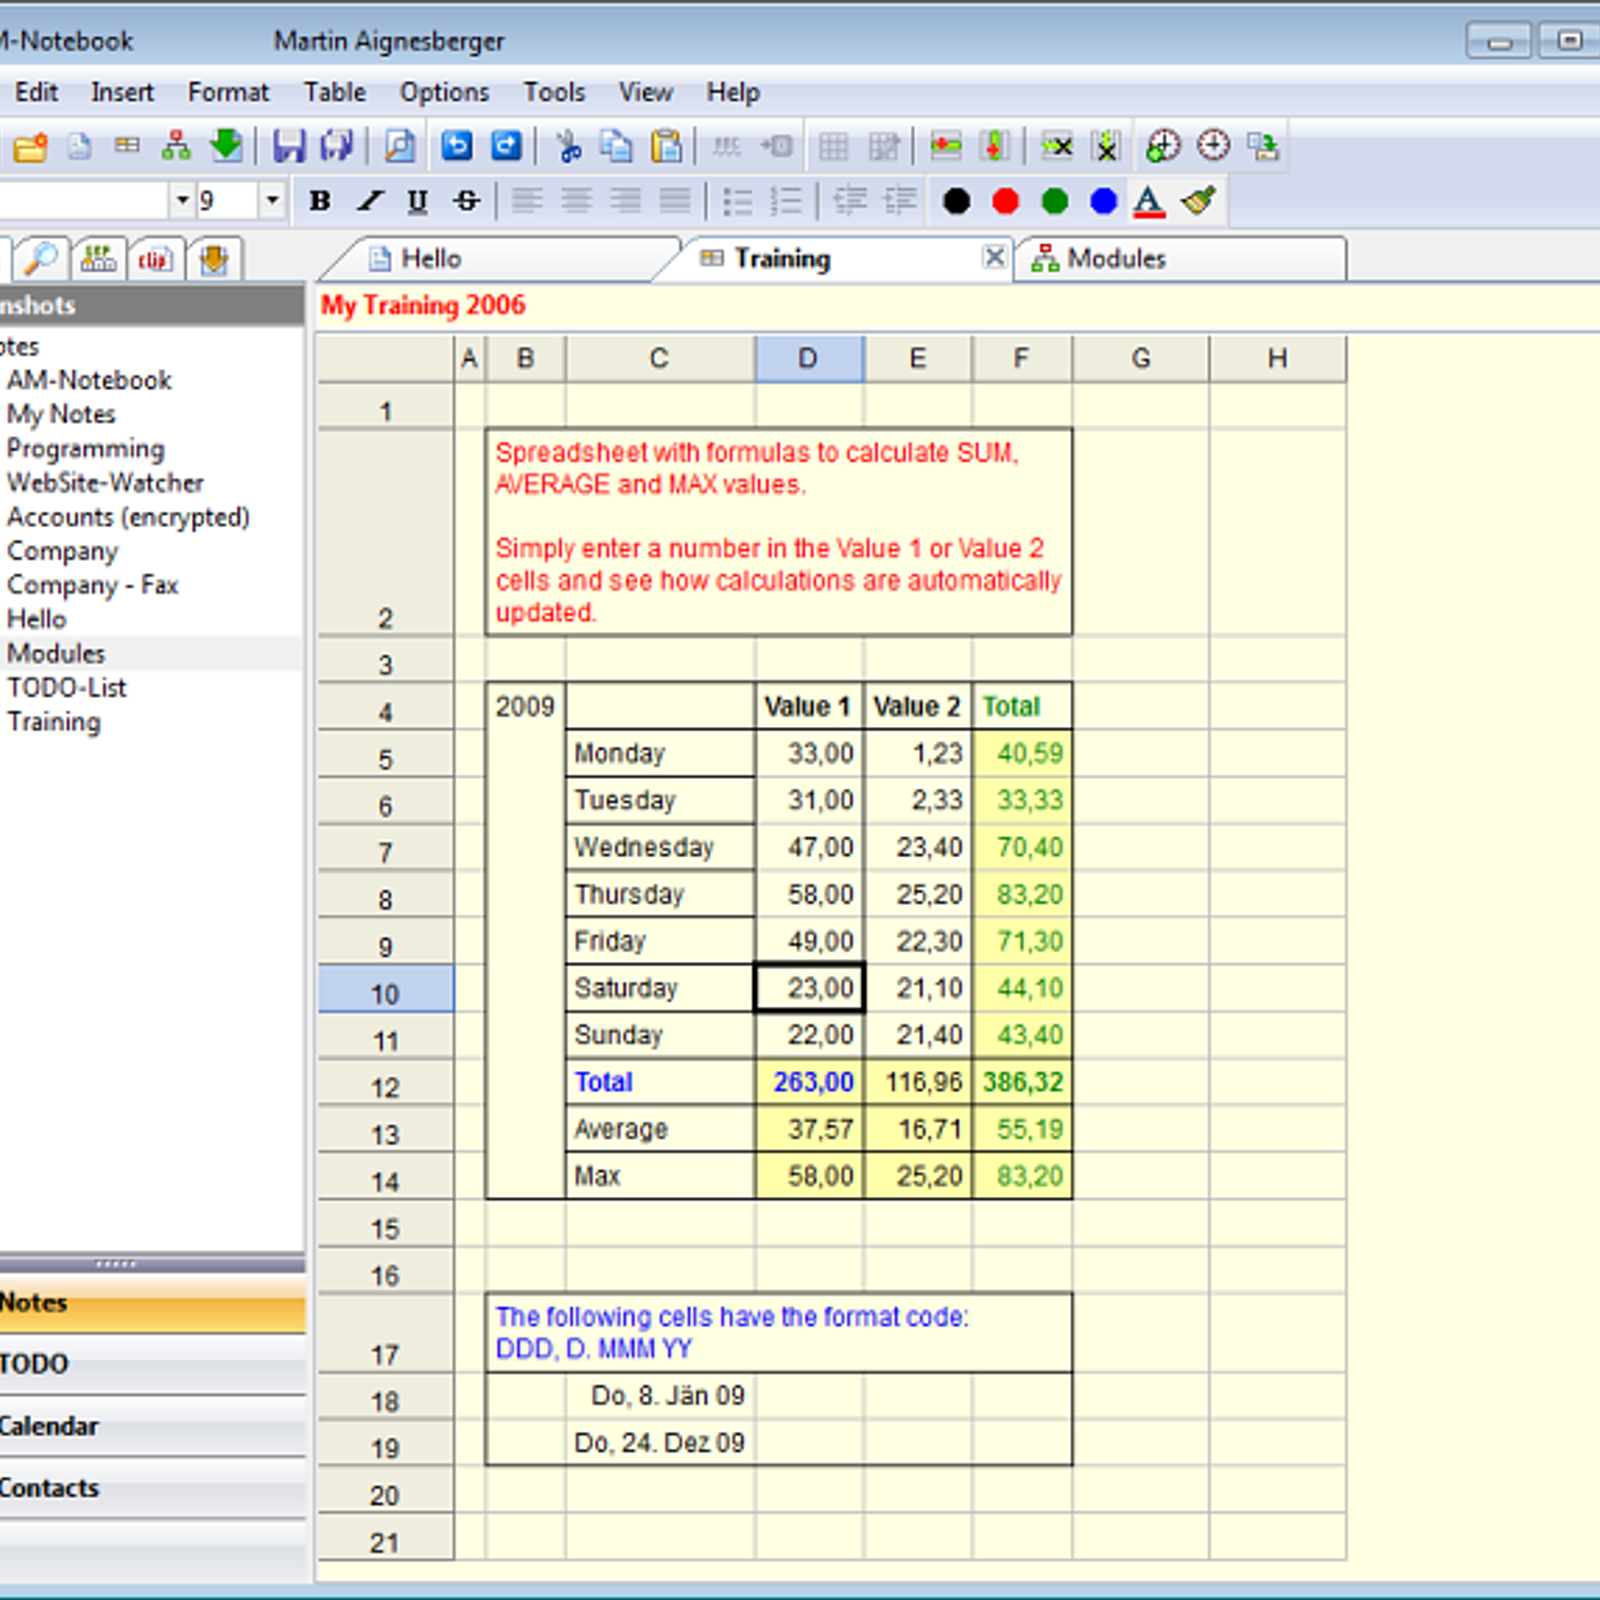Open the Contacts section in sidebar

[152, 1488]
